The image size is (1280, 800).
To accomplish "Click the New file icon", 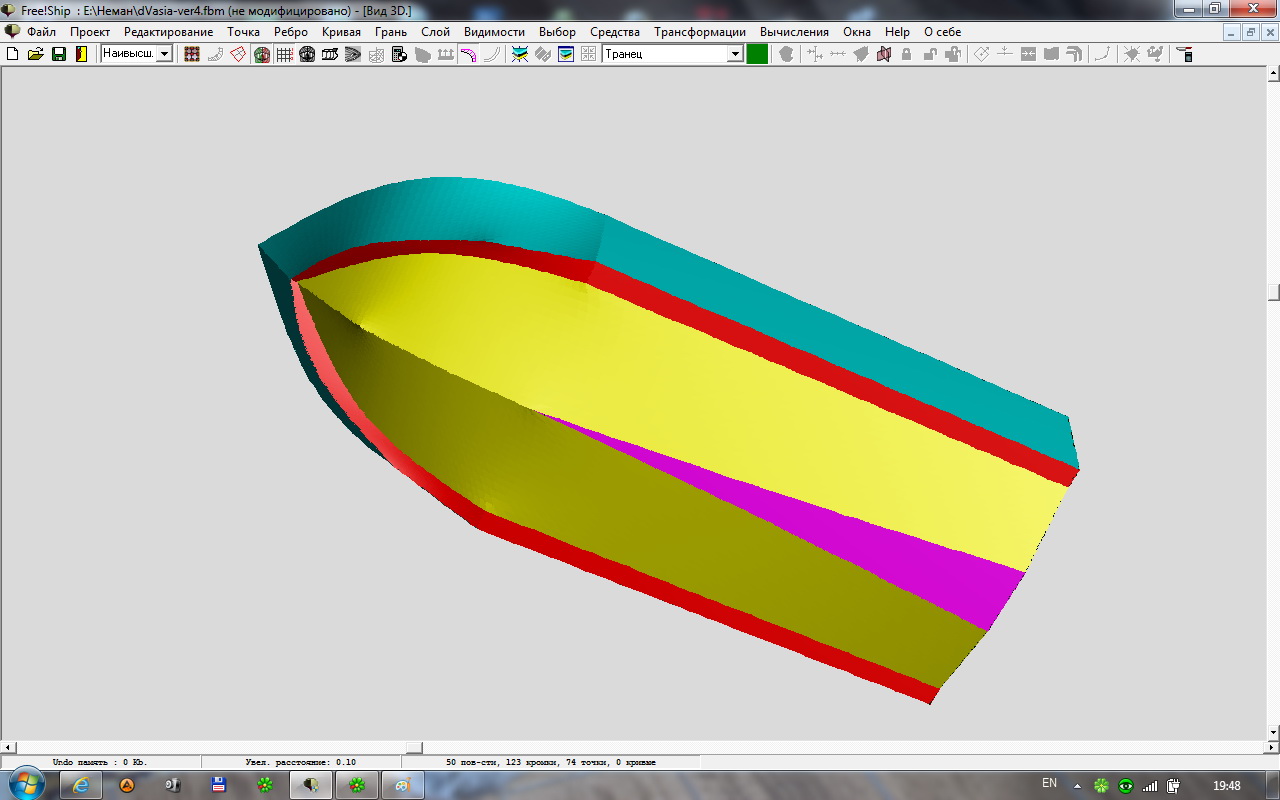I will 13,54.
